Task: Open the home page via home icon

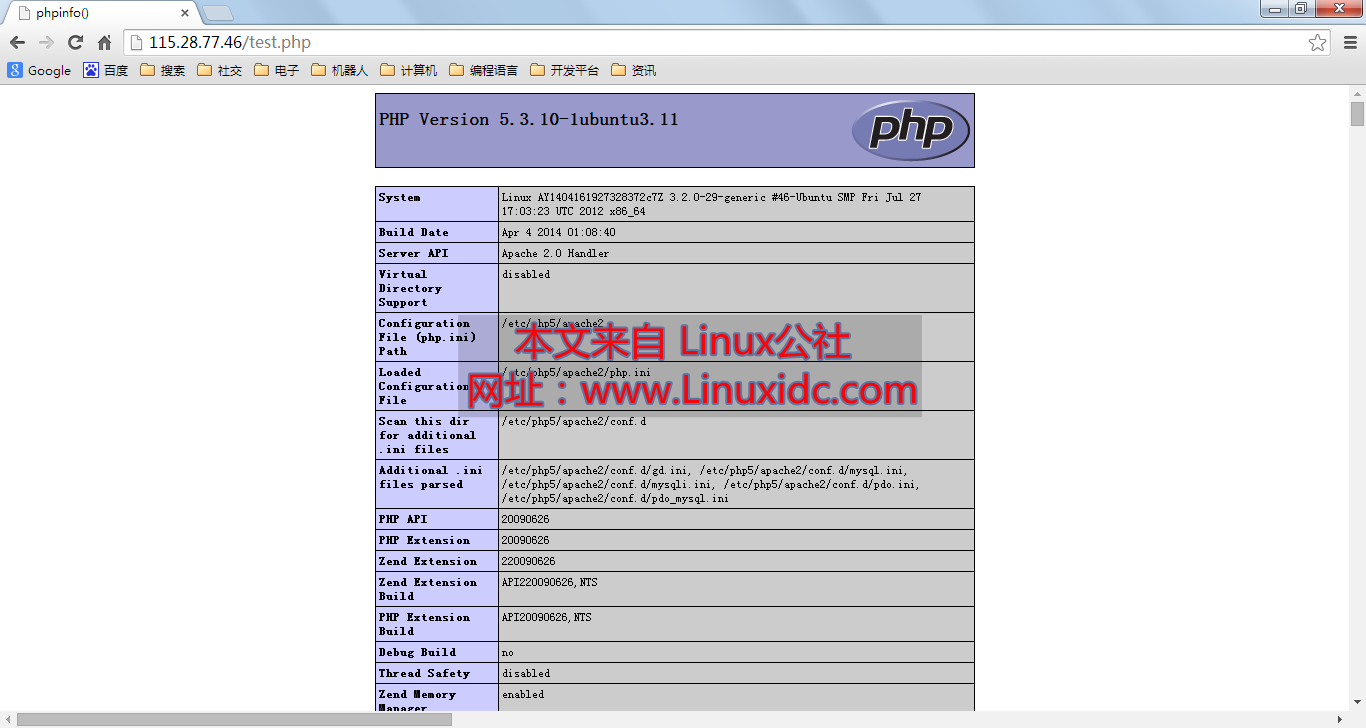Action: point(103,42)
